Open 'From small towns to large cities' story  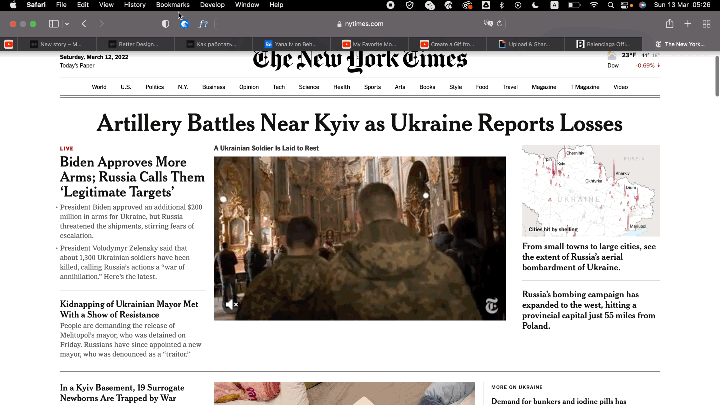pos(589,257)
